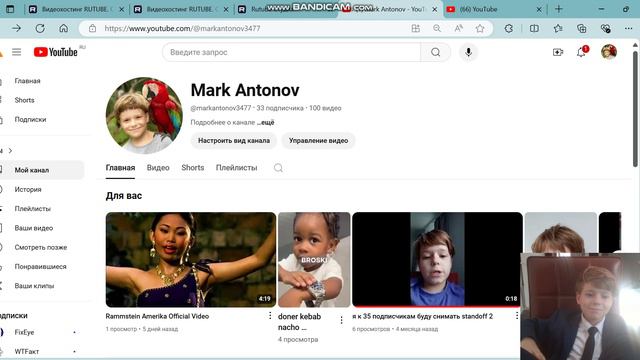Switch to first RUTUBE browser tab
Screen dimensions: 640x360
point(76,9)
